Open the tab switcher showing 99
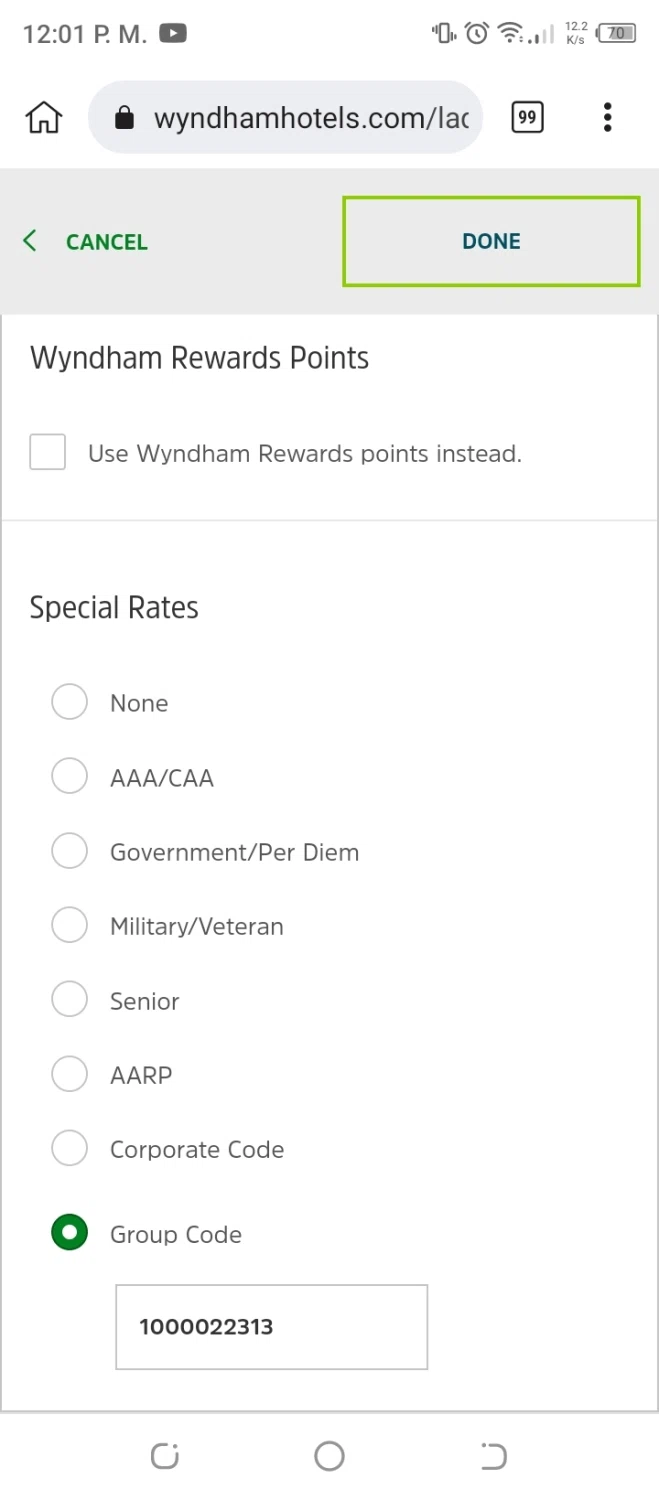This screenshot has height=1500, width=659. pyautogui.click(x=527, y=118)
